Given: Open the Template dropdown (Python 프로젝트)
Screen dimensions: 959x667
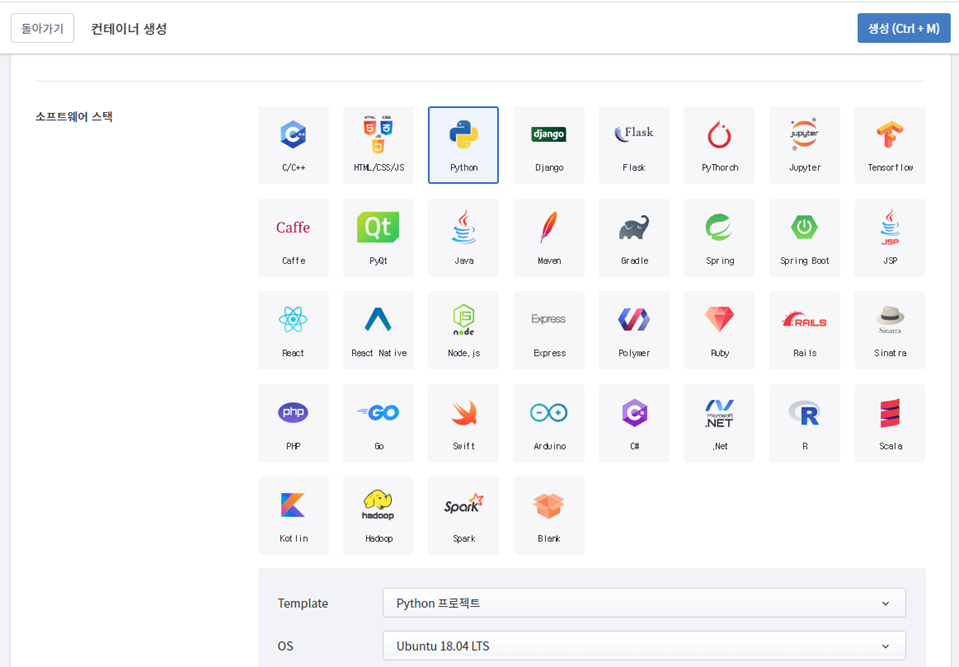Looking at the screenshot, I should pyautogui.click(x=644, y=603).
